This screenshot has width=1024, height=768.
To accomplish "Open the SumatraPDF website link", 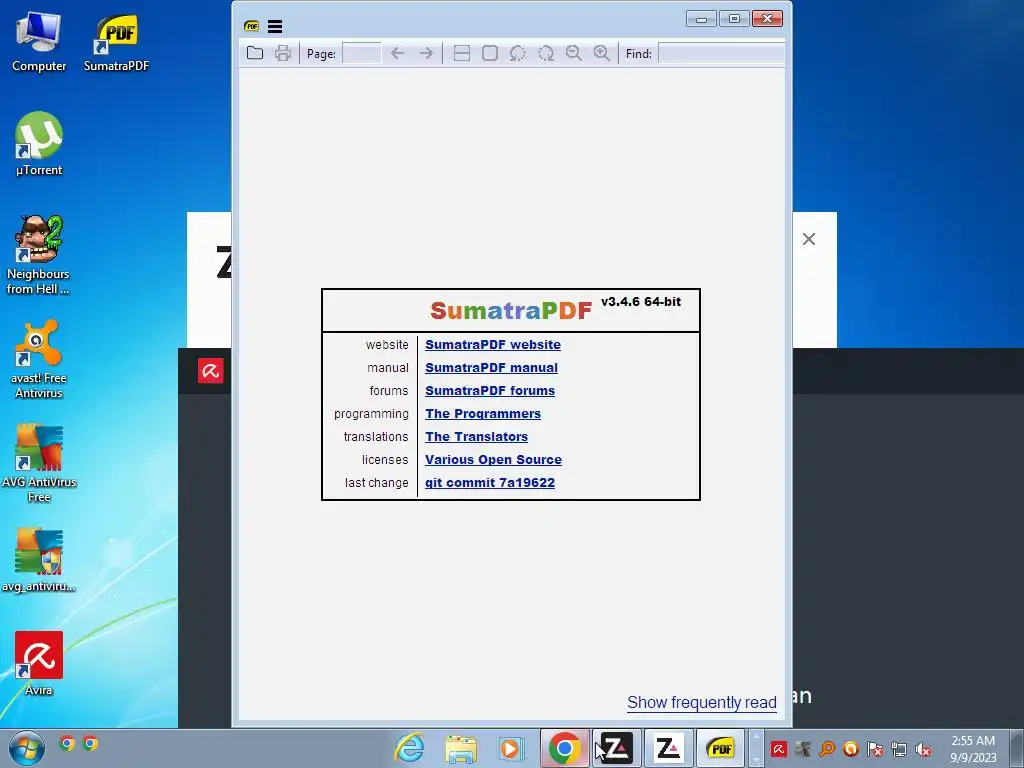I will click(493, 345).
